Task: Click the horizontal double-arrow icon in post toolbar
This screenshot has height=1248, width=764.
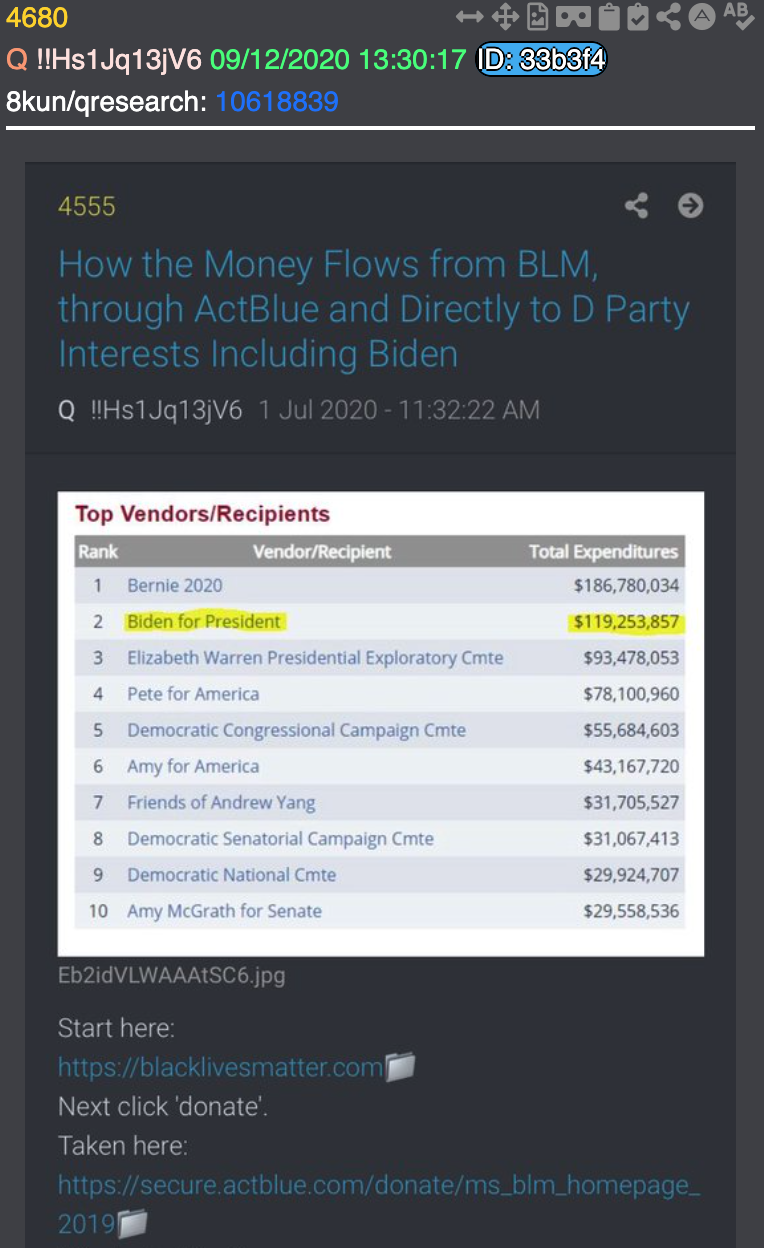Action: click(469, 17)
